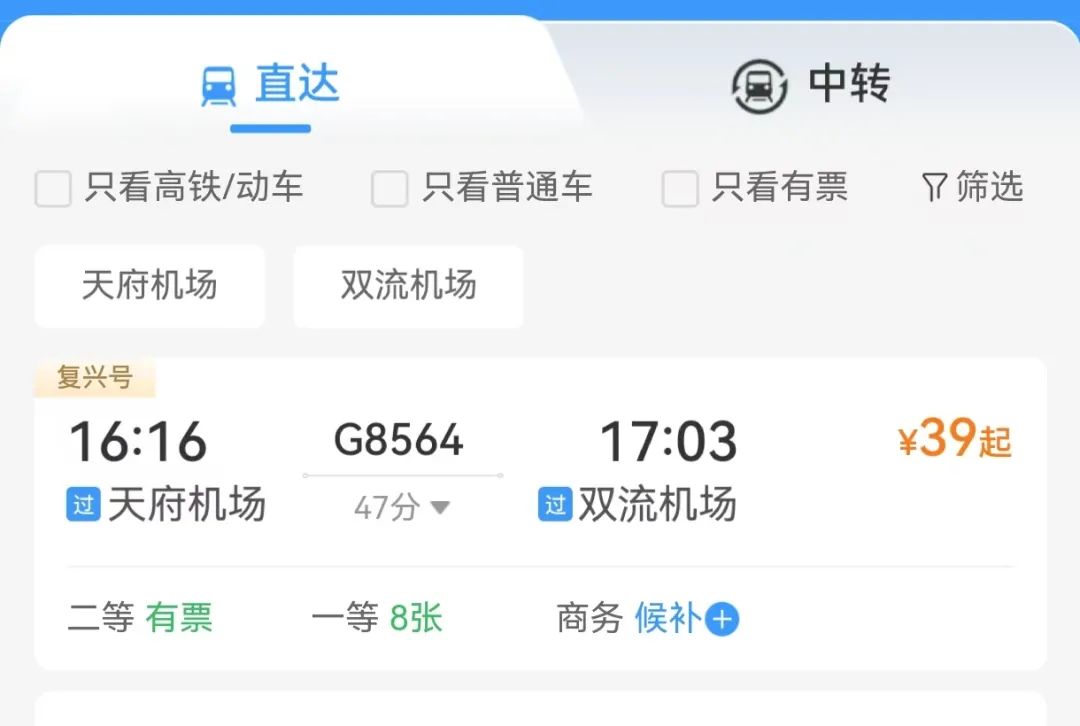Screen dimensions: 1080x726
Task: Select the 天府机场 station chip
Action: click(x=149, y=286)
